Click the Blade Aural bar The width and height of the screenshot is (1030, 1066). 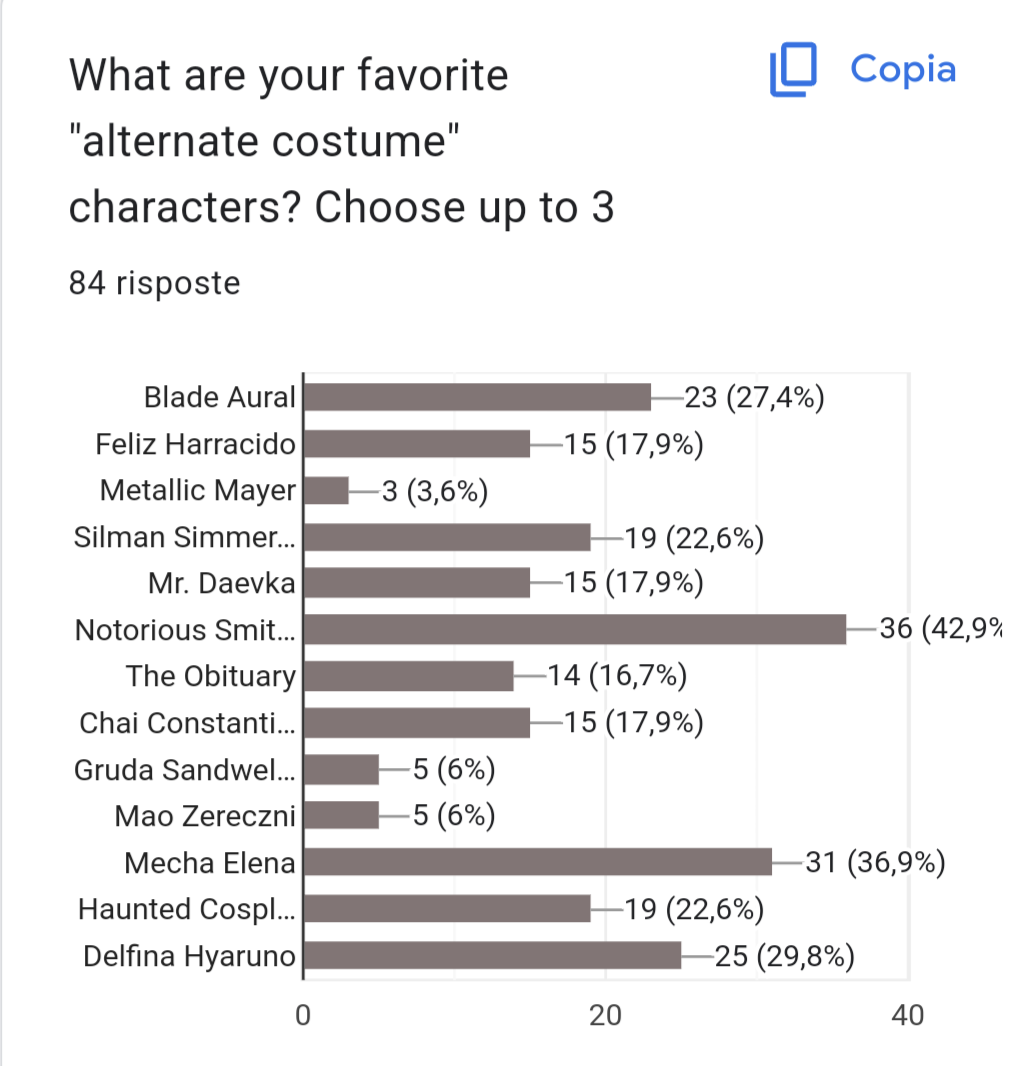point(477,397)
